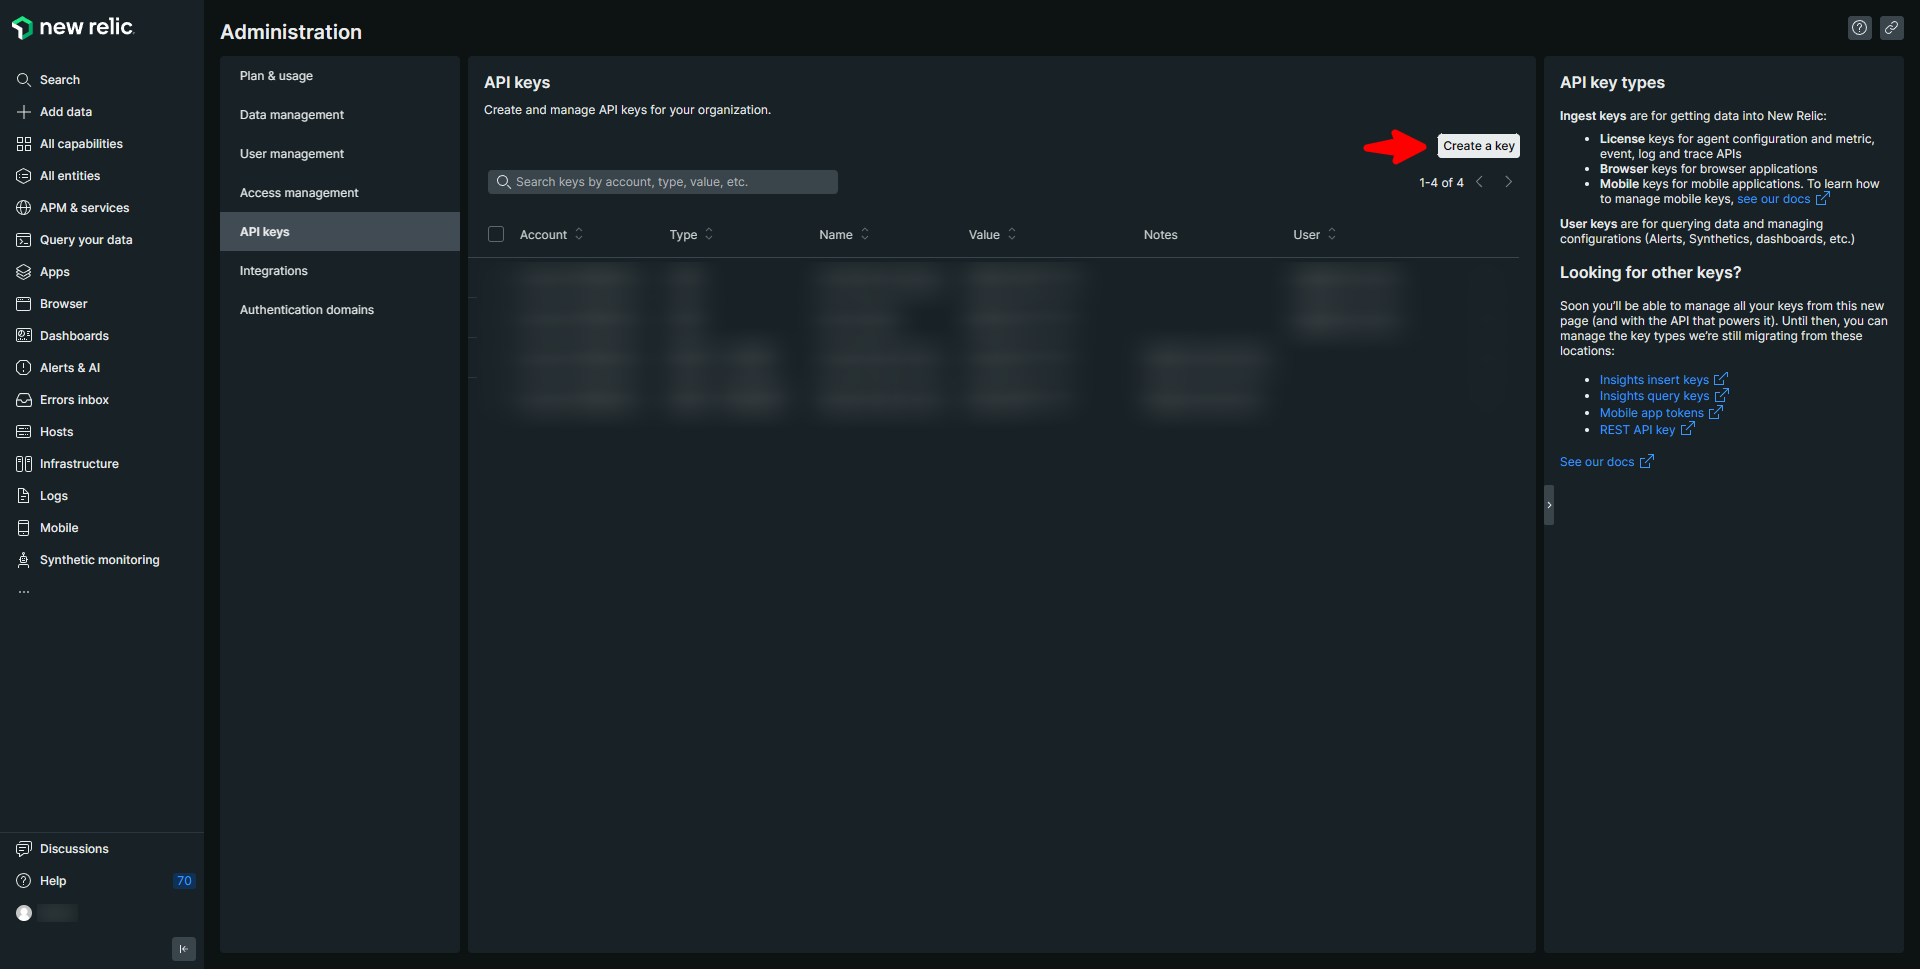Go to next page of keys

click(x=1508, y=182)
